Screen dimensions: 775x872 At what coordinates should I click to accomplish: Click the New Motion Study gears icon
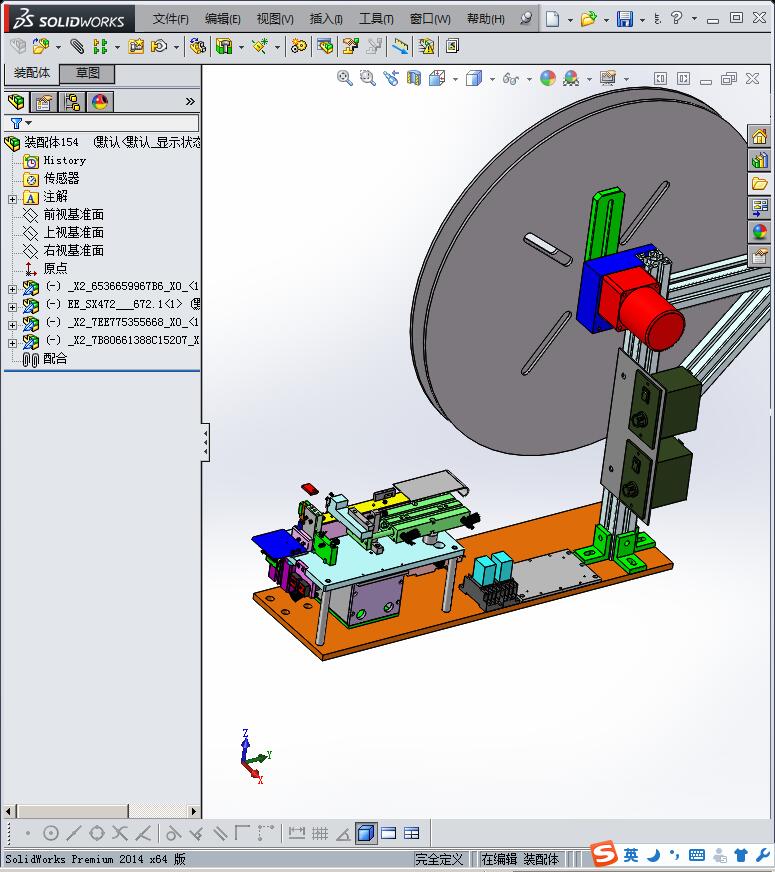(x=299, y=46)
